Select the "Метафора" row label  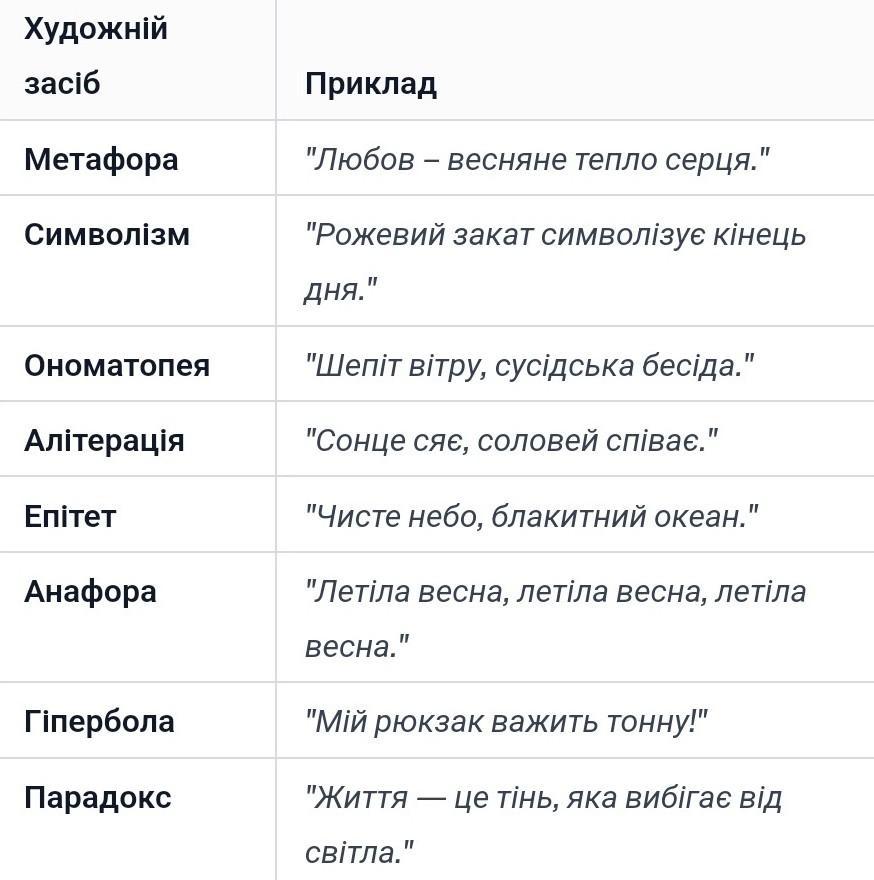101,159
